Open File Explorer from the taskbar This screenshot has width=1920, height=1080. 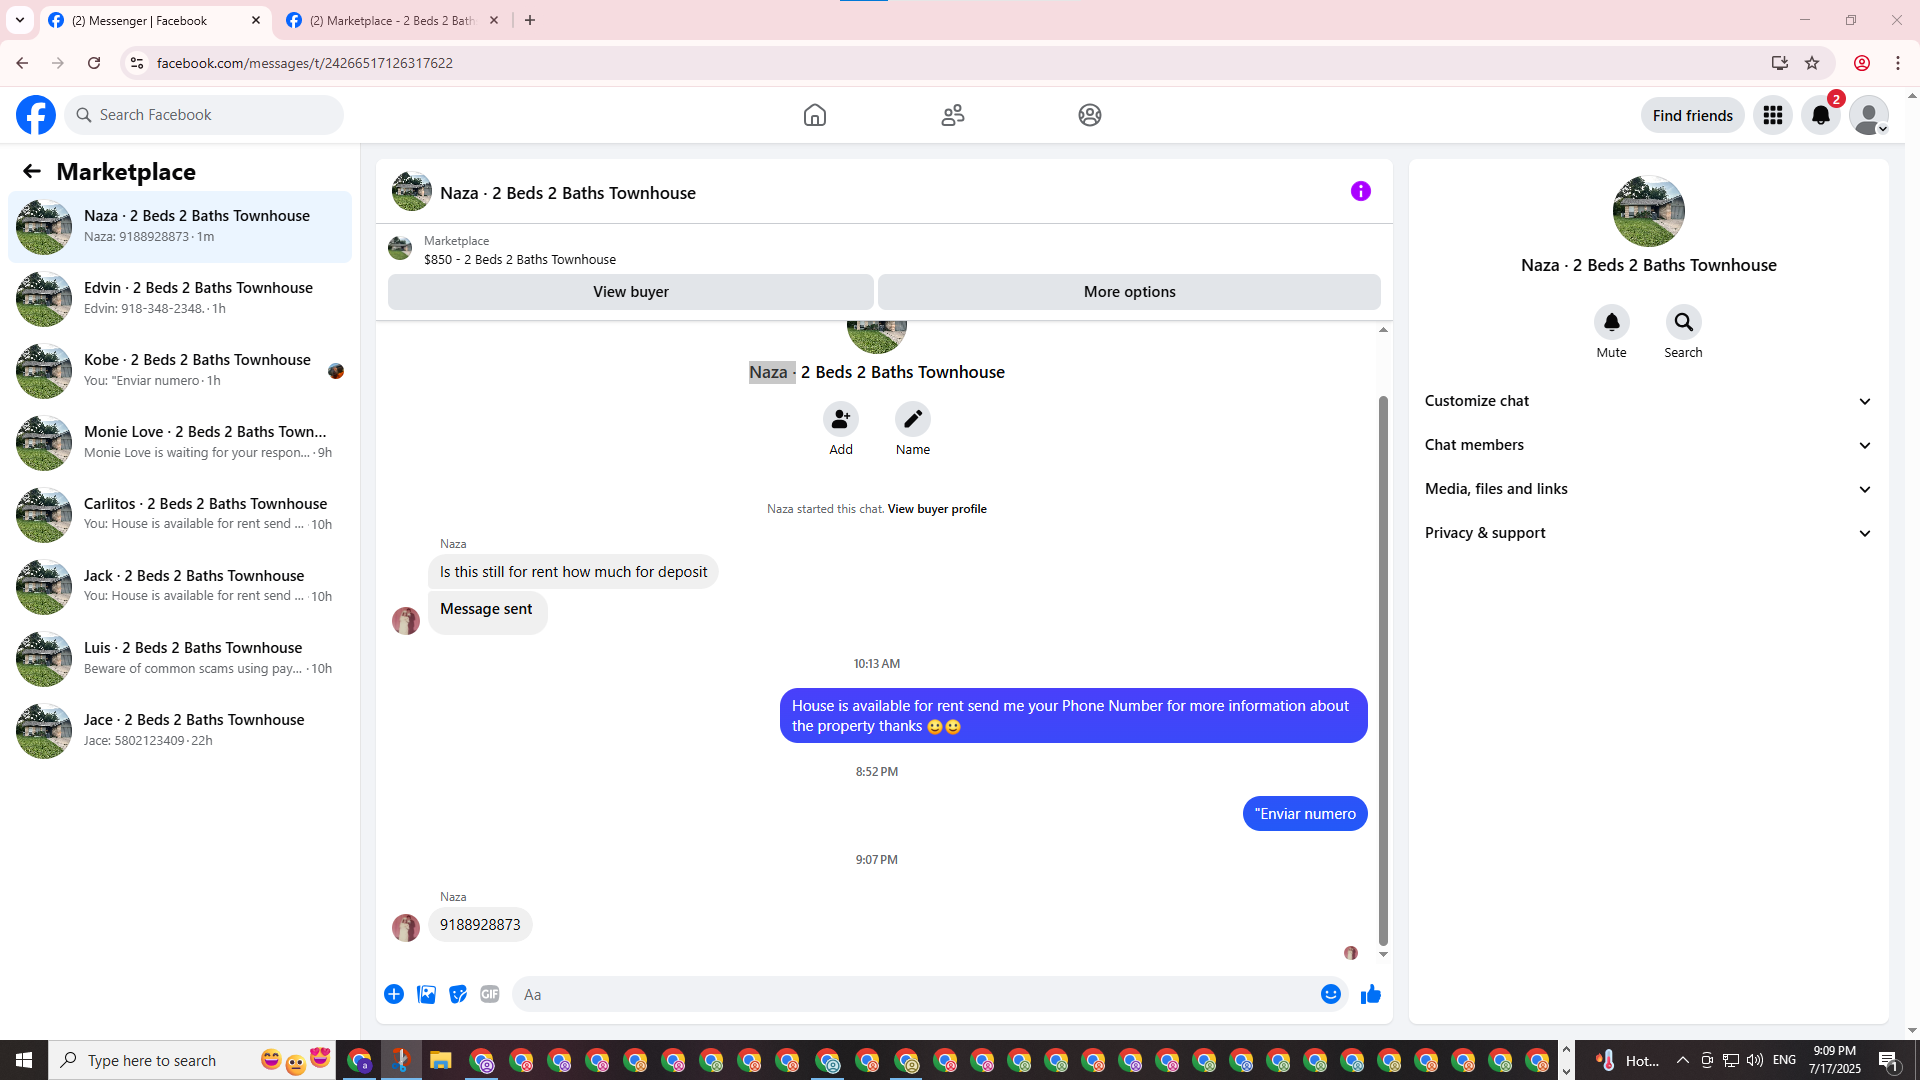(441, 1060)
